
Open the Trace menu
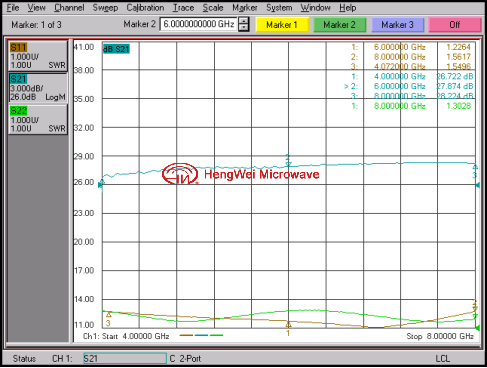(x=183, y=7)
